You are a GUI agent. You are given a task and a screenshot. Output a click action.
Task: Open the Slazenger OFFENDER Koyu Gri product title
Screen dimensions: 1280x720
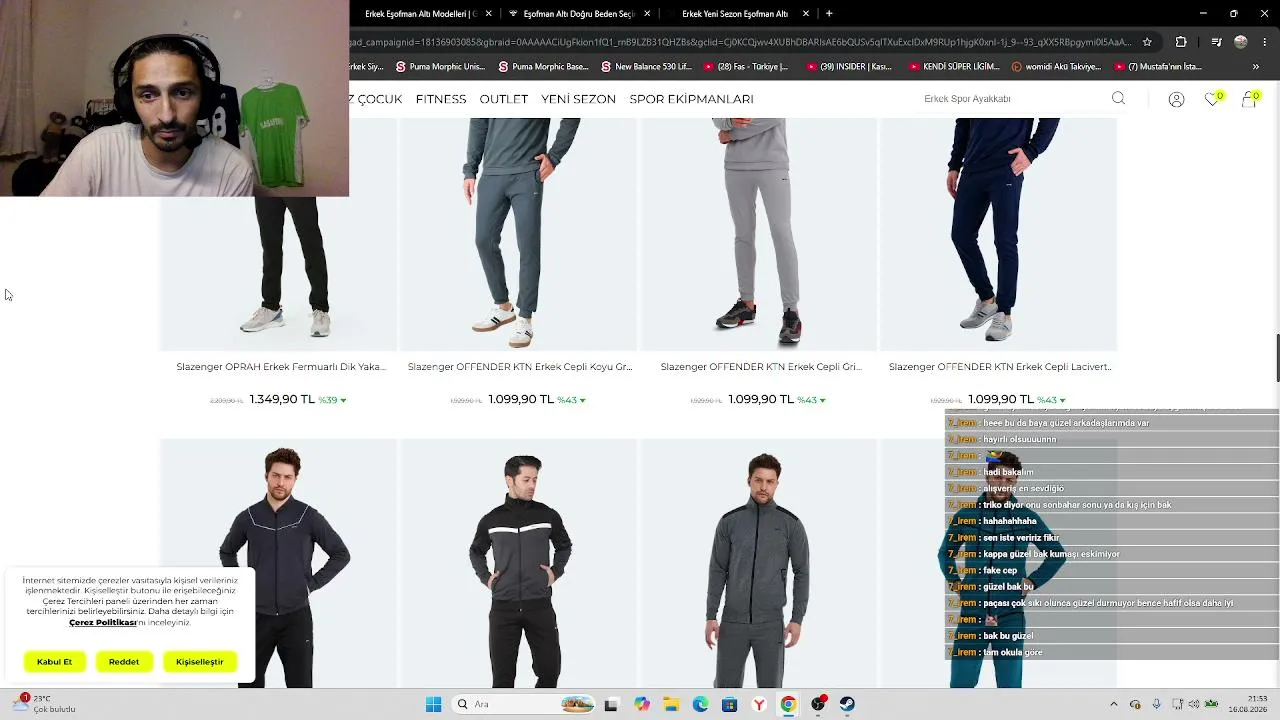point(520,367)
